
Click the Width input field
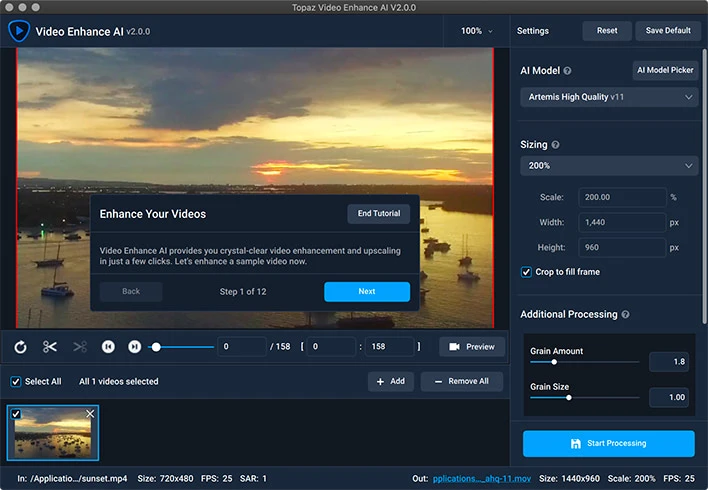coord(622,222)
